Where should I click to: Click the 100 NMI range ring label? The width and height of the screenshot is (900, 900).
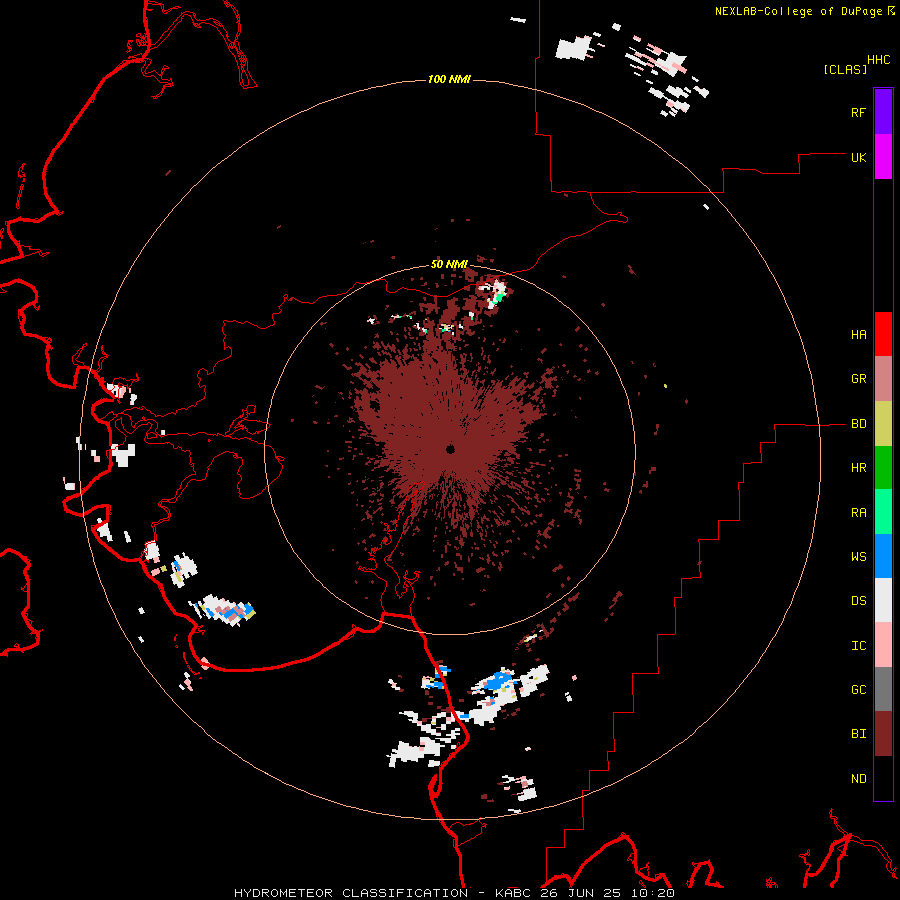tap(449, 79)
